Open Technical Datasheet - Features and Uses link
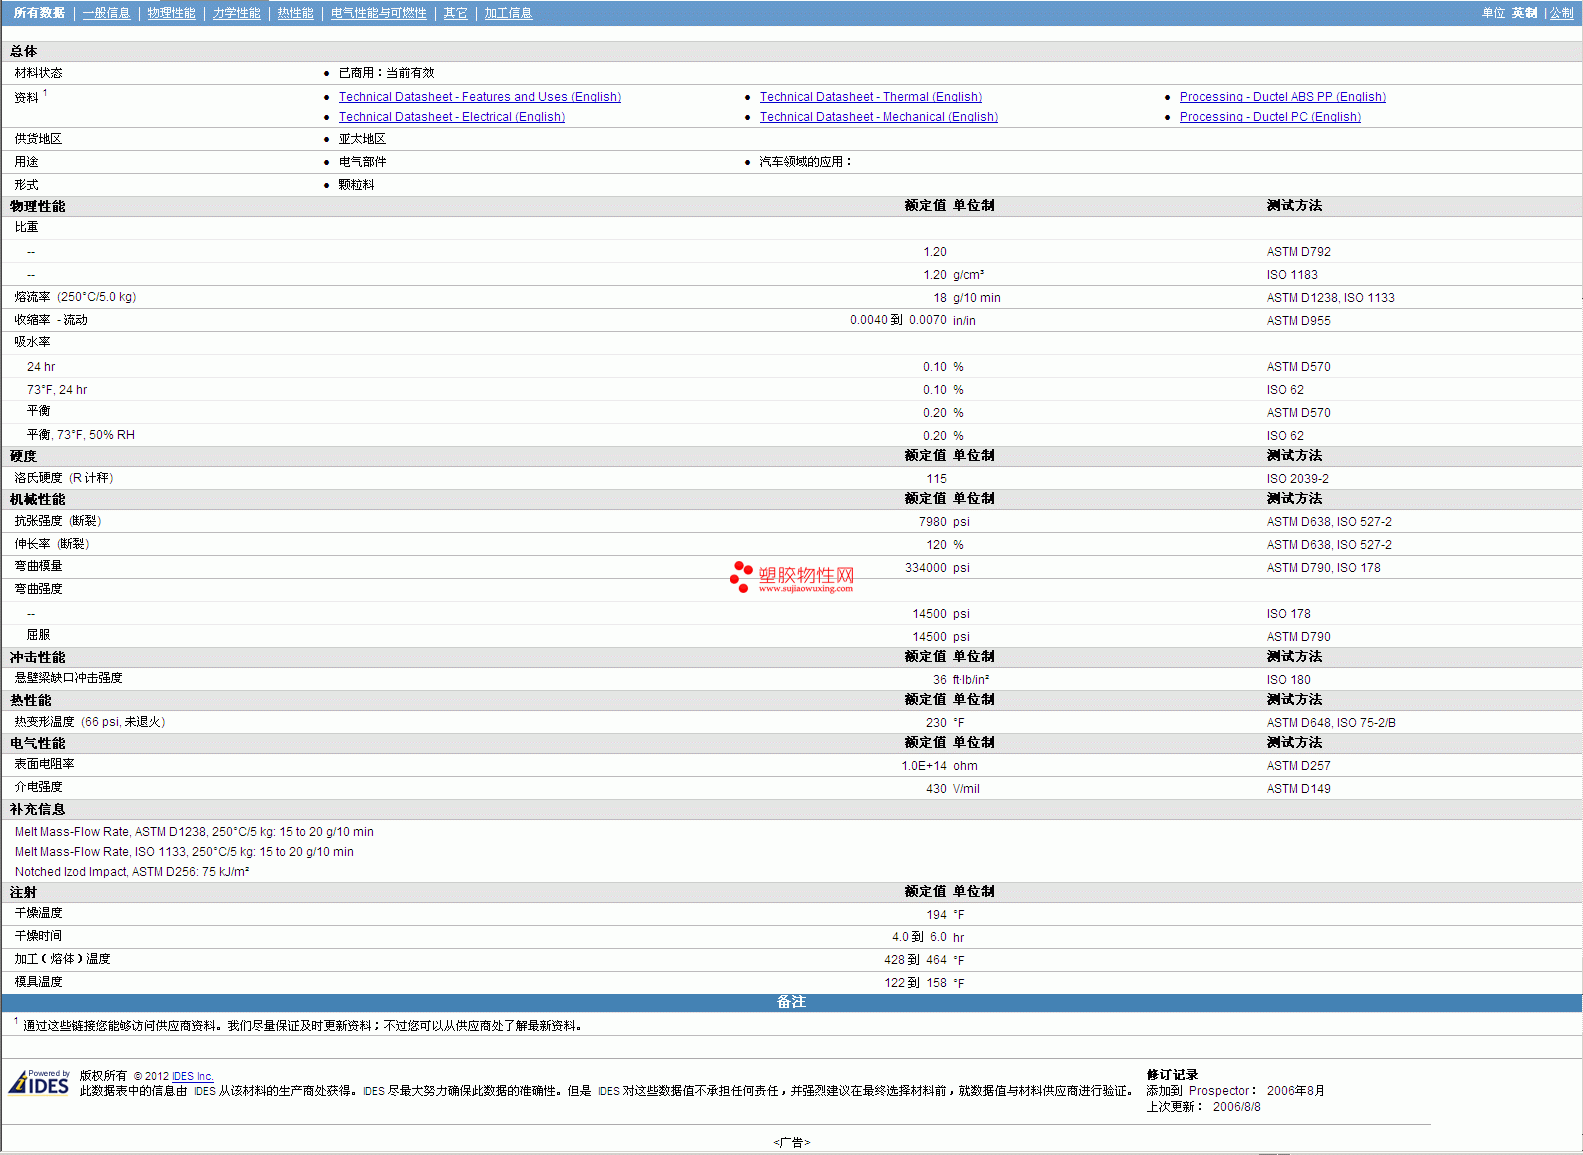Viewport: 1583px width, 1155px height. 479,97
